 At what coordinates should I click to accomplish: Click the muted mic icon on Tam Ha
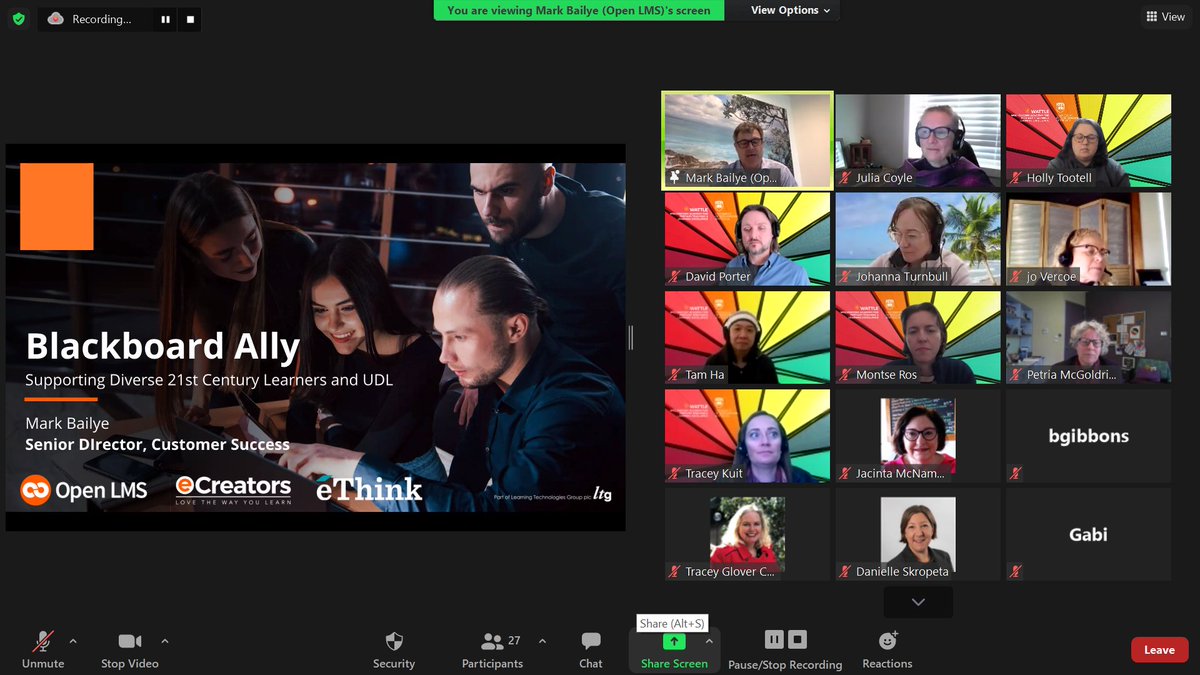pos(675,375)
